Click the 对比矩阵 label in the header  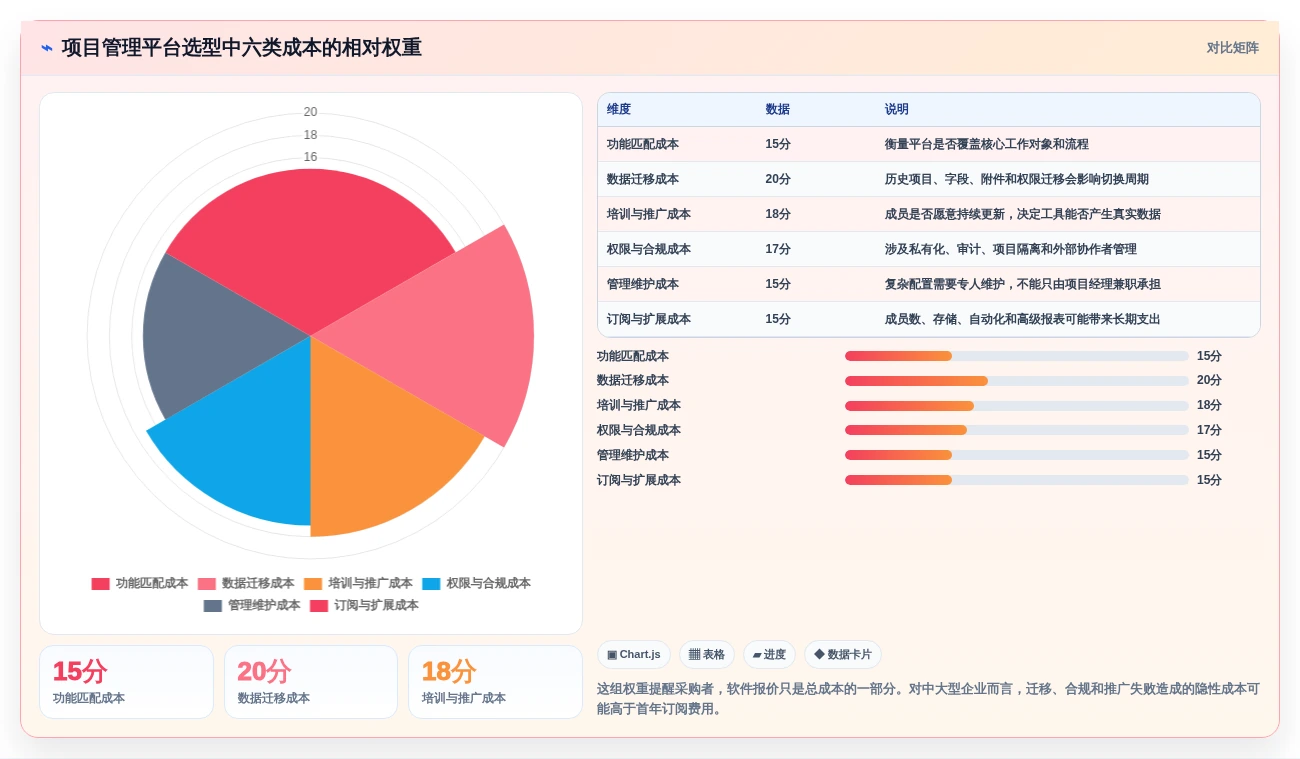1232,48
